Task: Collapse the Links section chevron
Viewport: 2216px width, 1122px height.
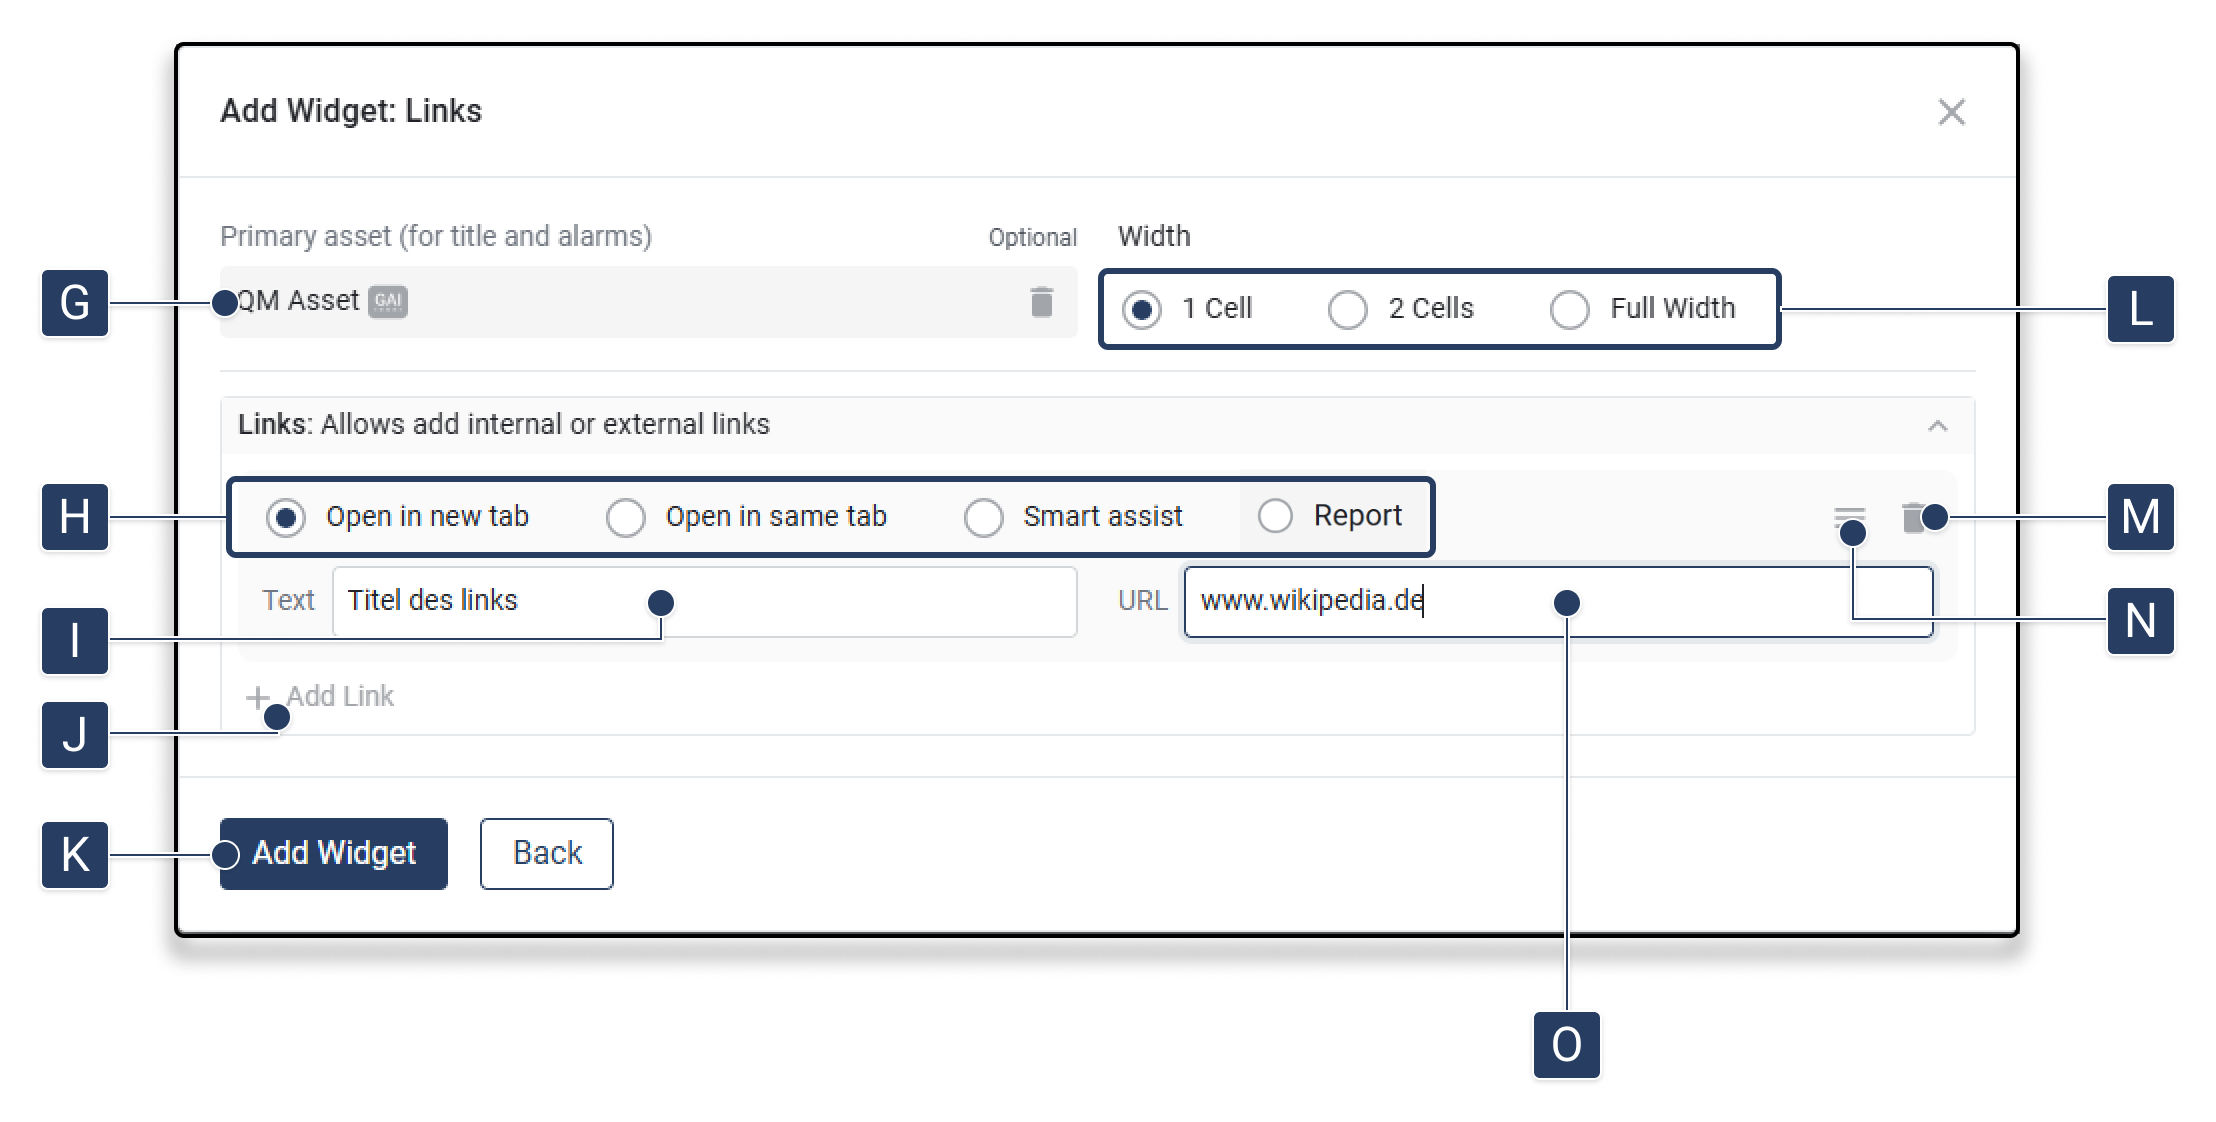Action: tap(1937, 426)
